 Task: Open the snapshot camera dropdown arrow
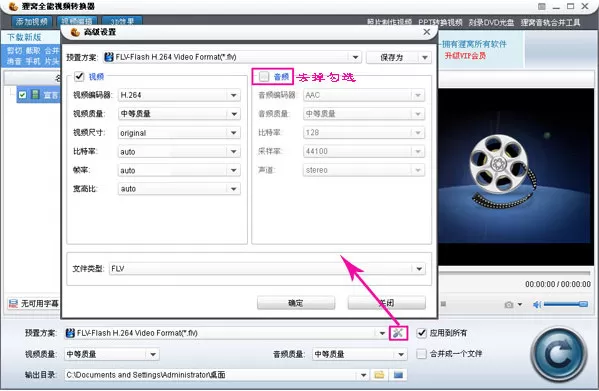(x=520, y=304)
